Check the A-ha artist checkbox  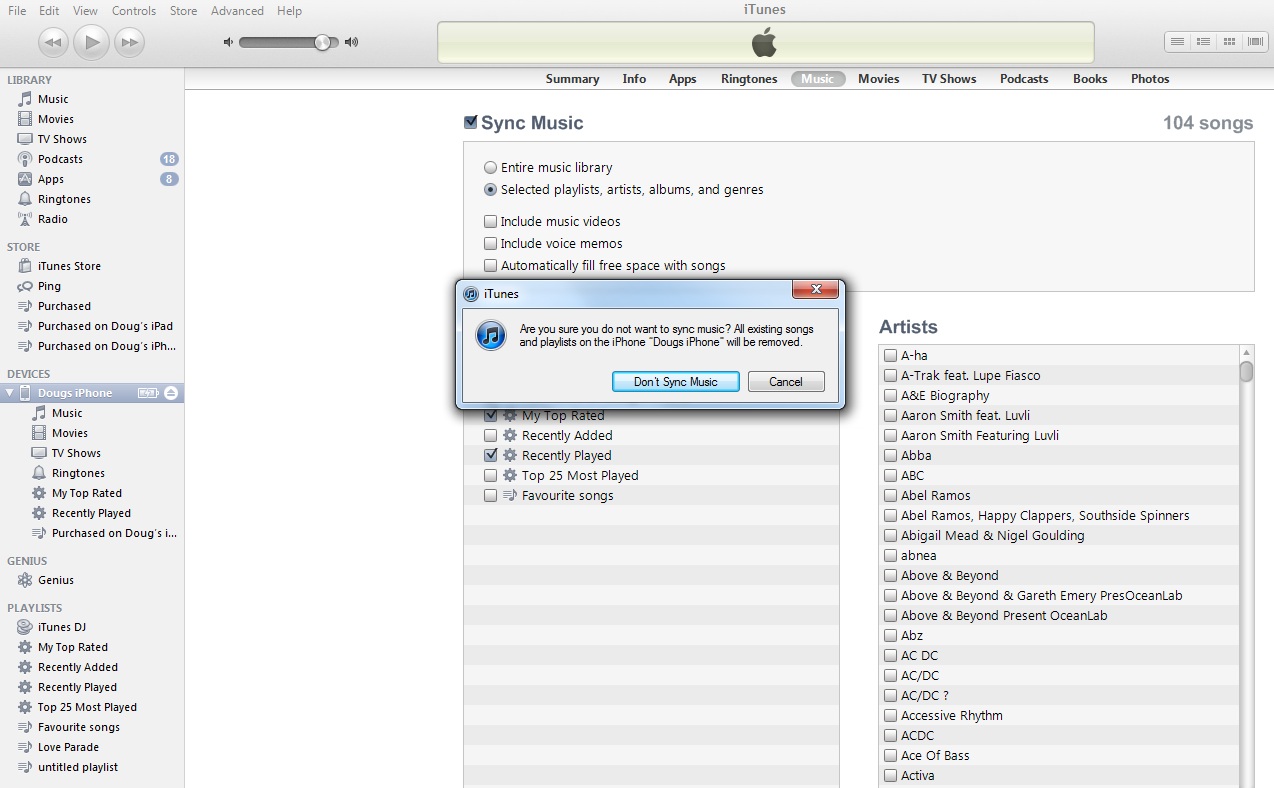[890, 356]
